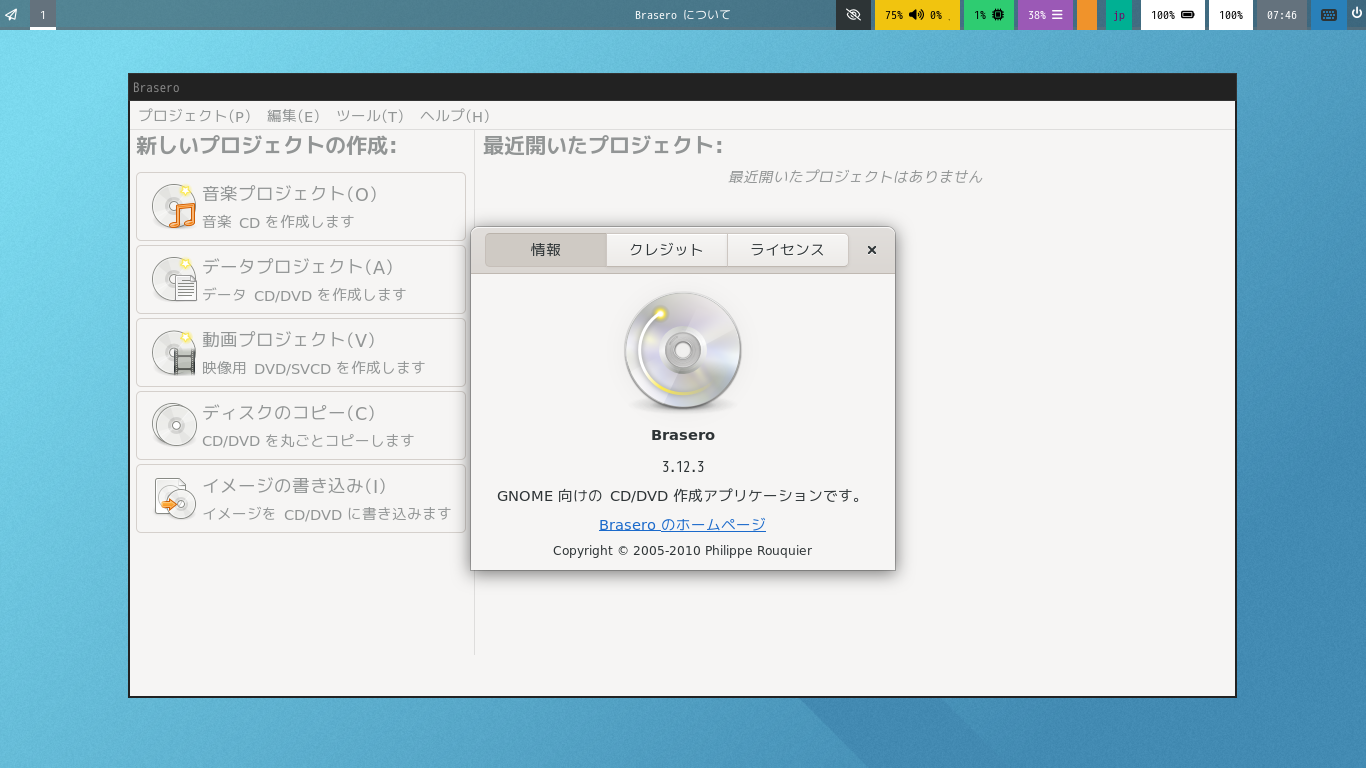Click the memory bars icon next to 38%

click(x=1057, y=15)
